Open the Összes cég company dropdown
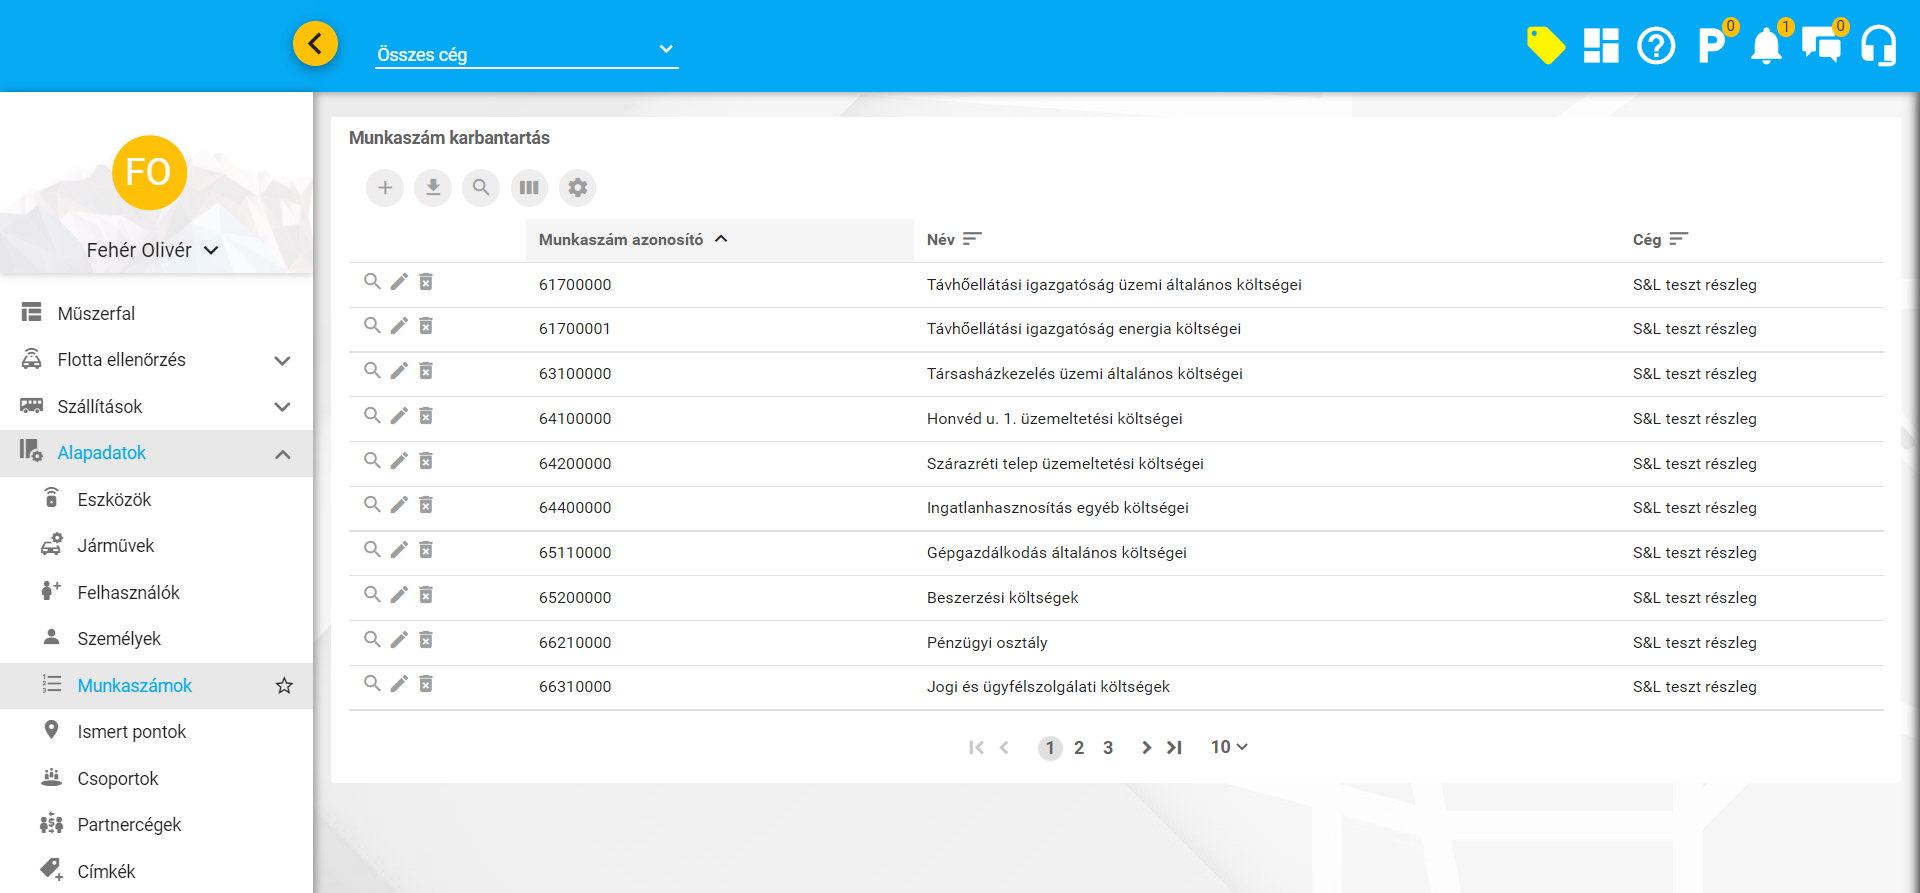The width and height of the screenshot is (1920, 893). (x=526, y=54)
